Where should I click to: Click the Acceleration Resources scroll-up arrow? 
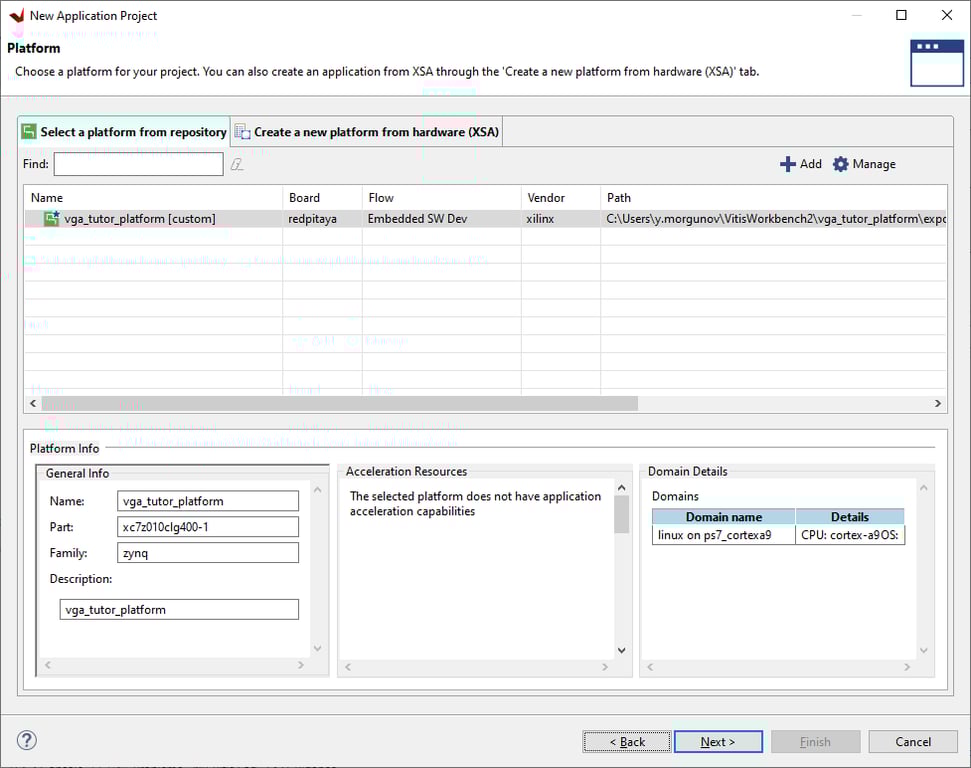pos(622,488)
